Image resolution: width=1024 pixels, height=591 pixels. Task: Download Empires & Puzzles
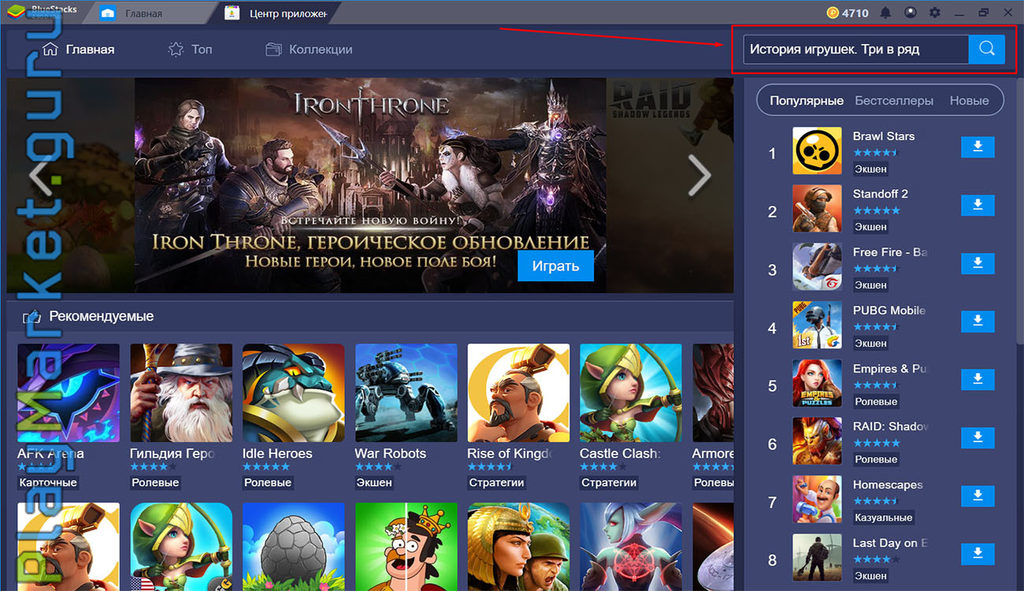point(978,379)
